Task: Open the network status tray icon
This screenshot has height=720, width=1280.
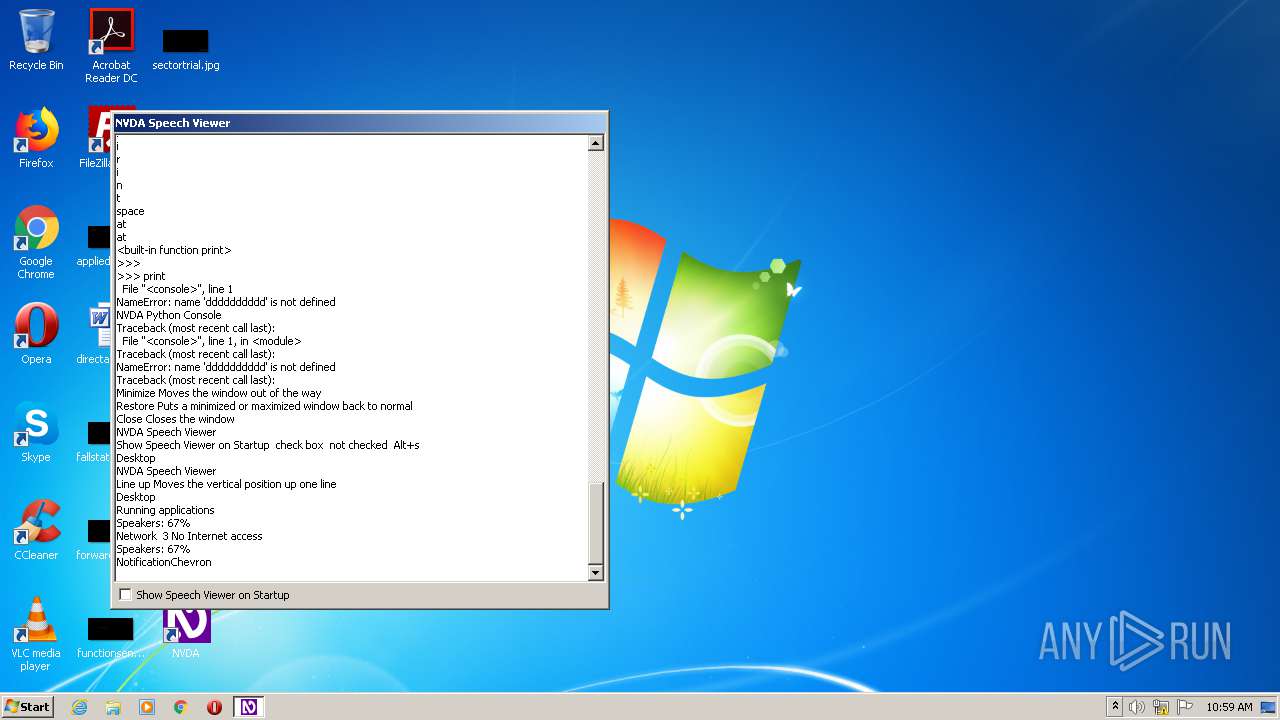Action: coord(1161,707)
